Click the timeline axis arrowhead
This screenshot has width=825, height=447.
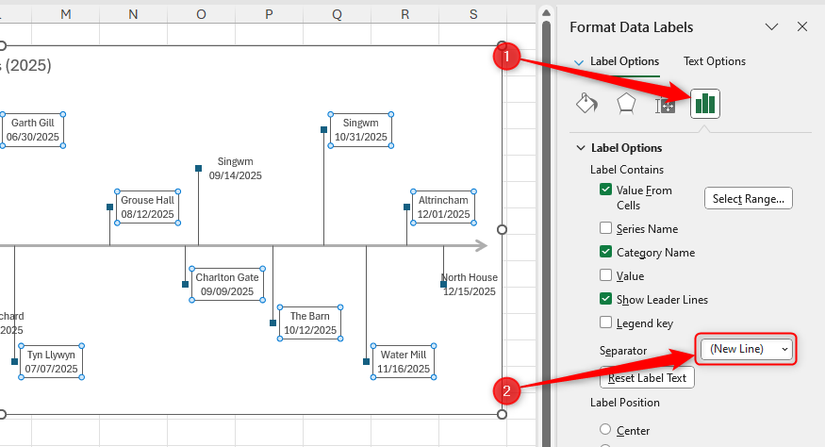pyautogui.click(x=481, y=246)
